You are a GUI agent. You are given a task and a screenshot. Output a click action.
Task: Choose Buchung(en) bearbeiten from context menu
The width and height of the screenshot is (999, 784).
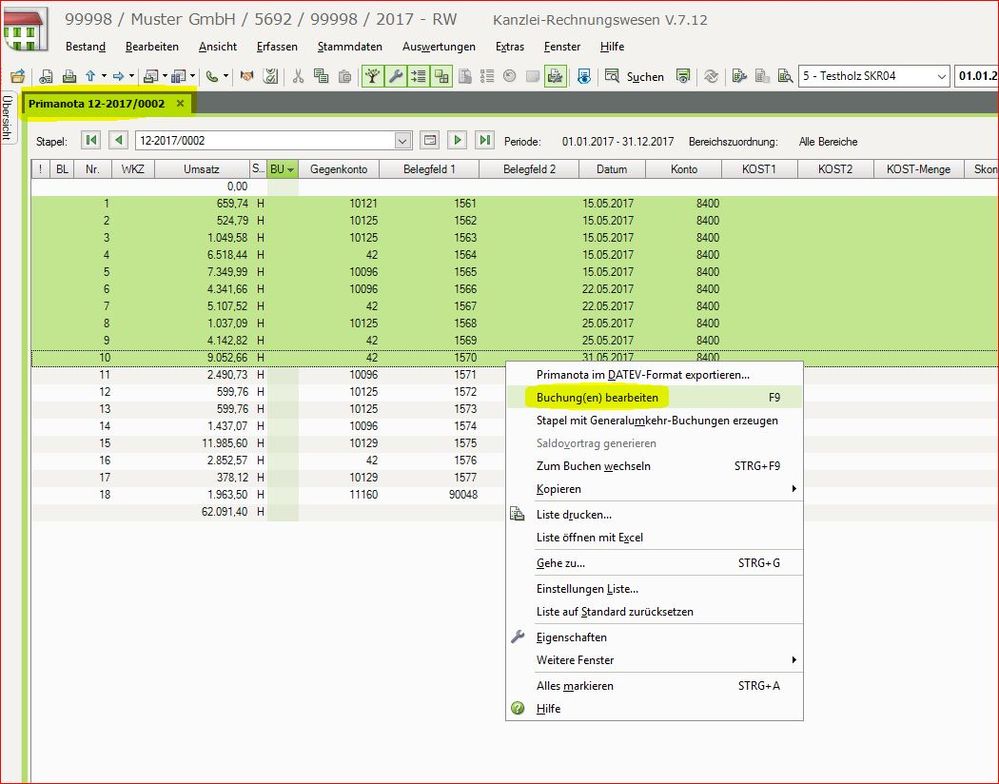click(x=597, y=397)
